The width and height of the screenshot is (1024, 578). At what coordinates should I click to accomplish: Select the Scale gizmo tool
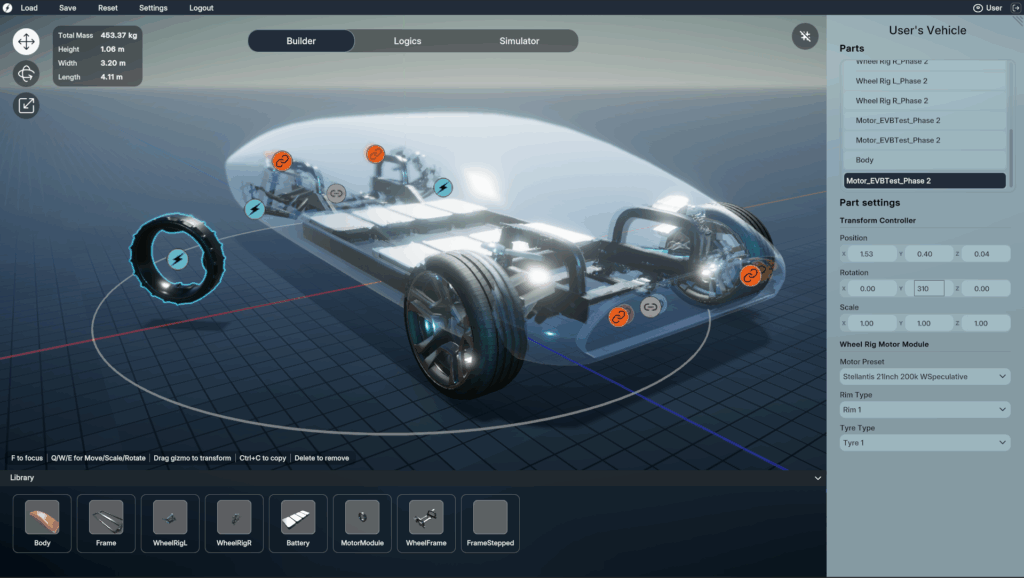coord(25,105)
